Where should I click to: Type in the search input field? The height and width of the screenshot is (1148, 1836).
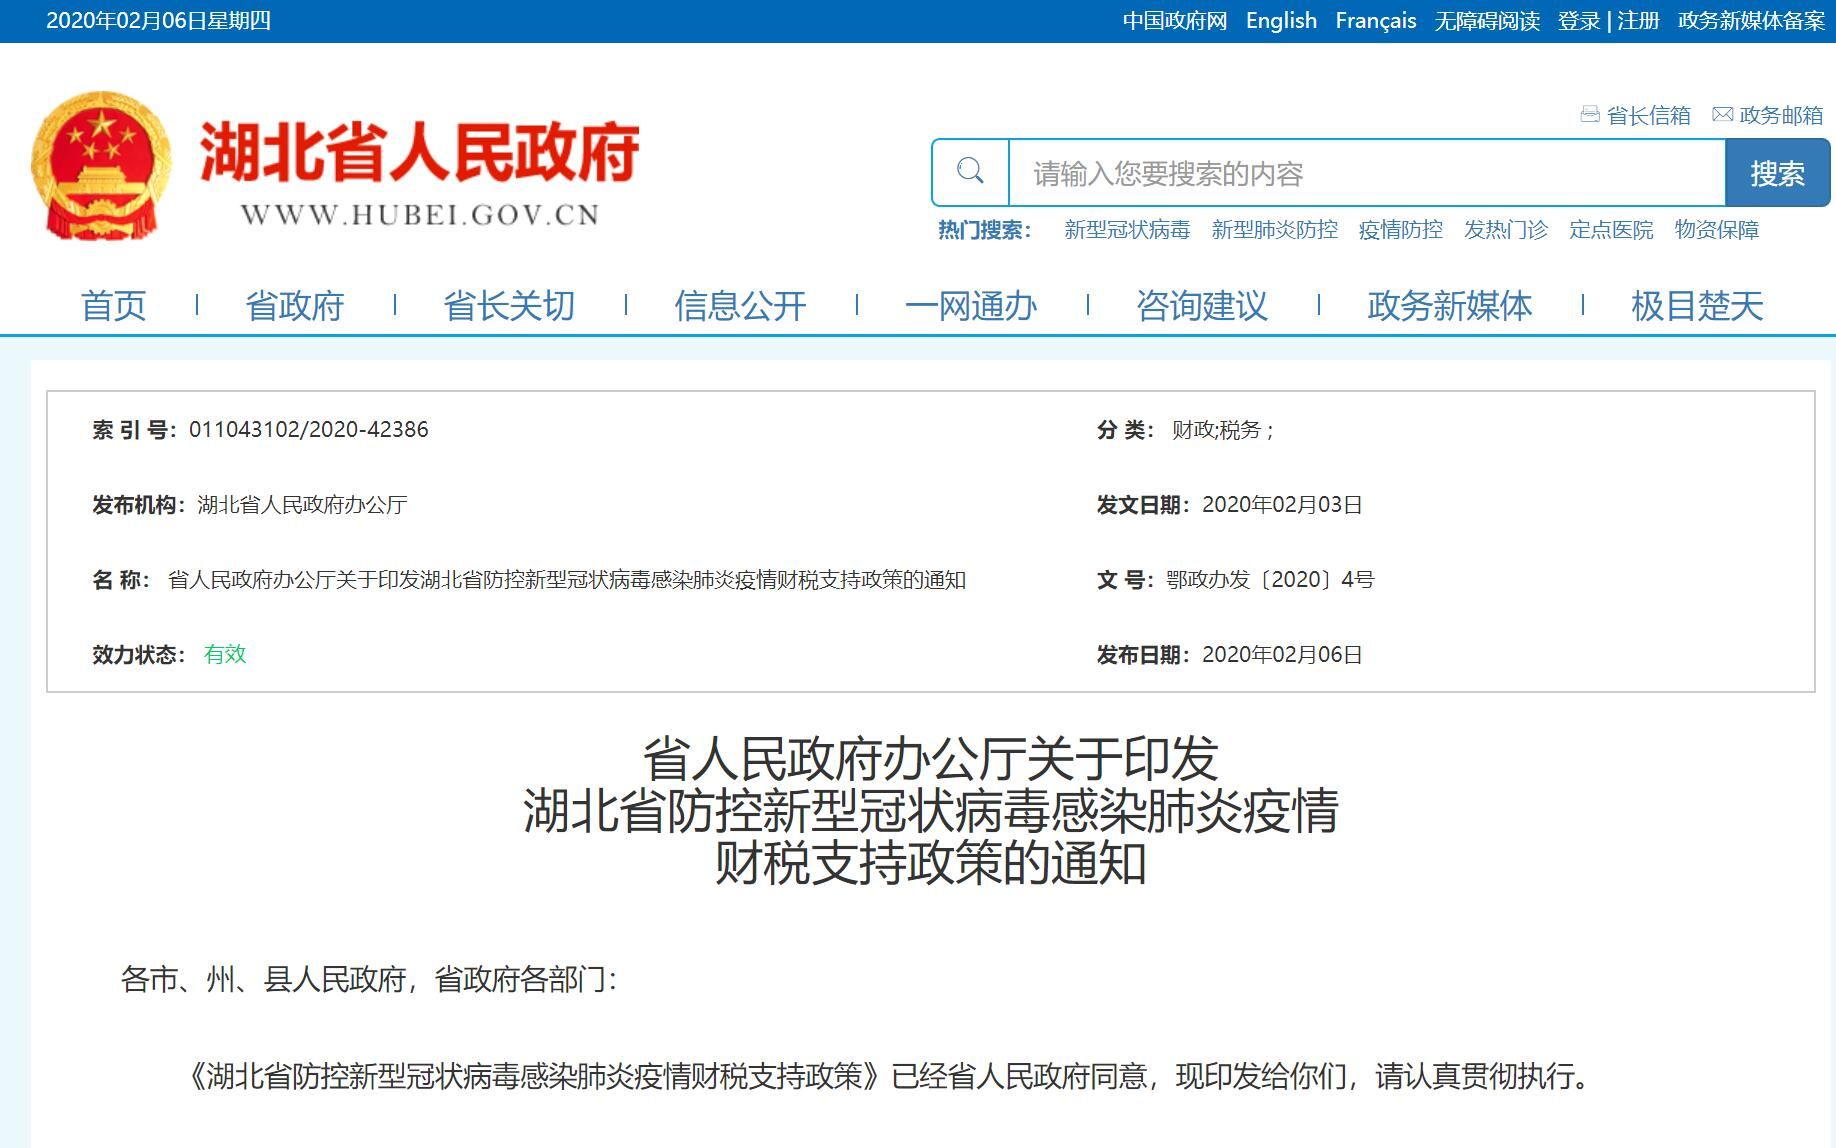click(1366, 174)
